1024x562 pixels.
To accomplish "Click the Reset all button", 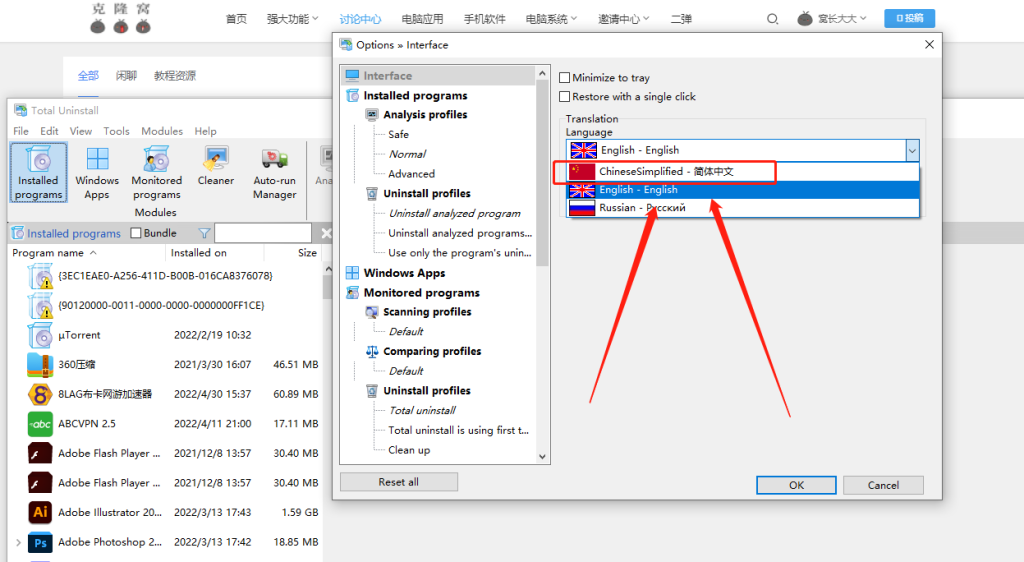I will point(398,482).
